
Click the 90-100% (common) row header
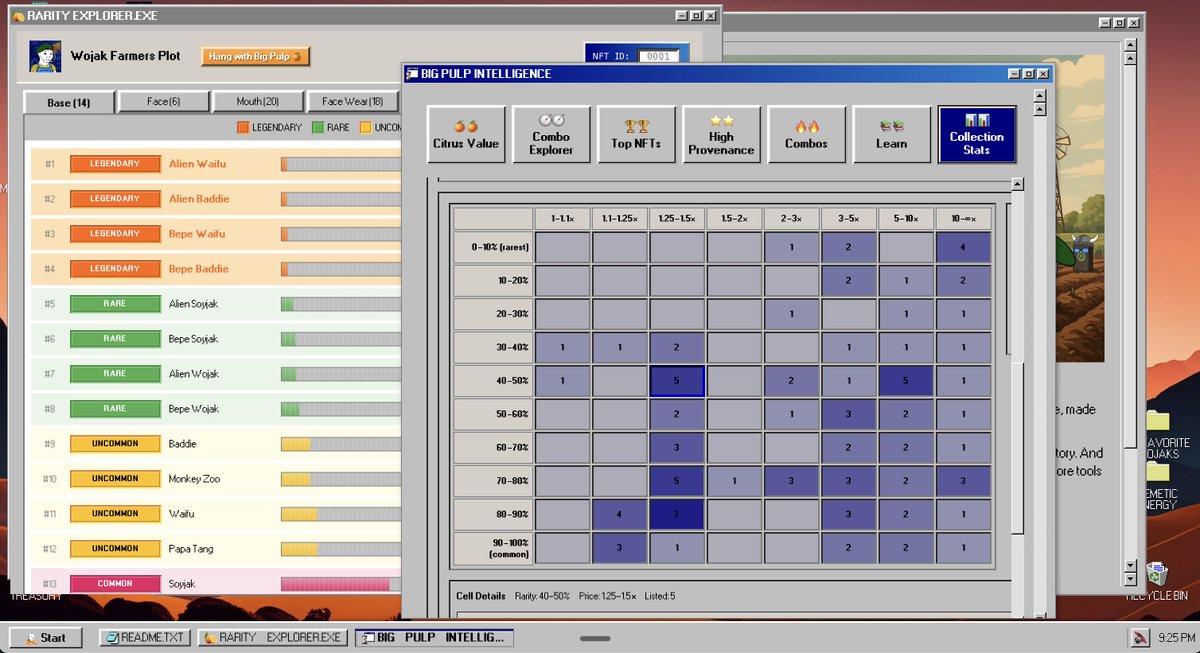(493, 548)
